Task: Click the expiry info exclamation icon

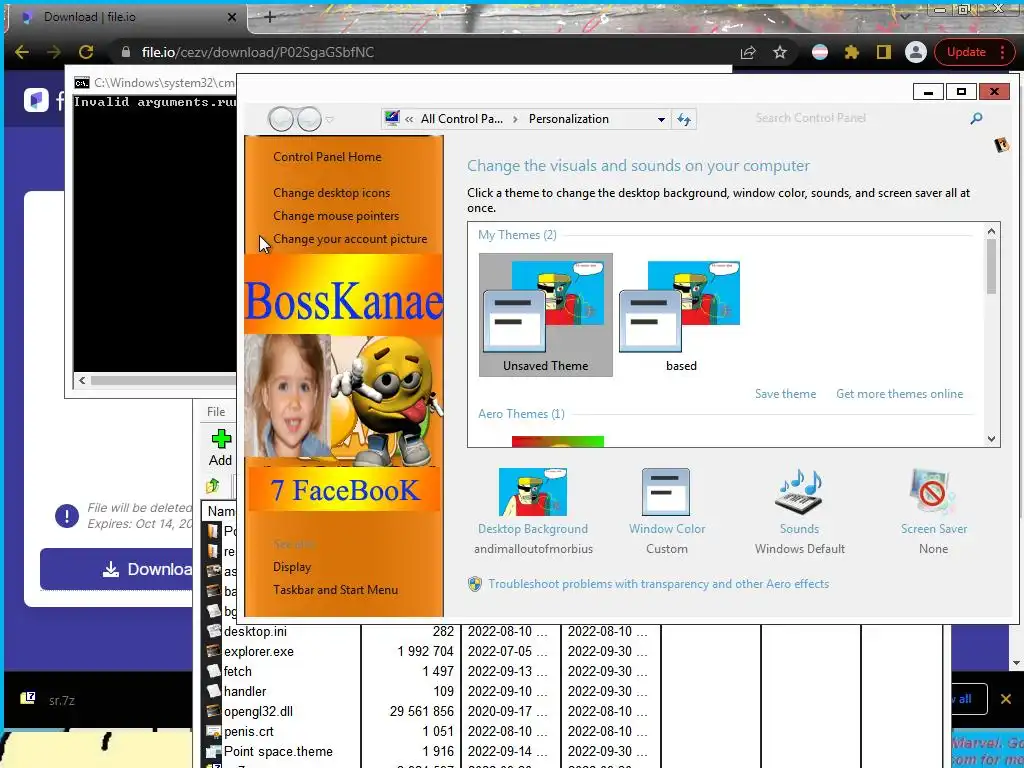Action: tap(67, 516)
